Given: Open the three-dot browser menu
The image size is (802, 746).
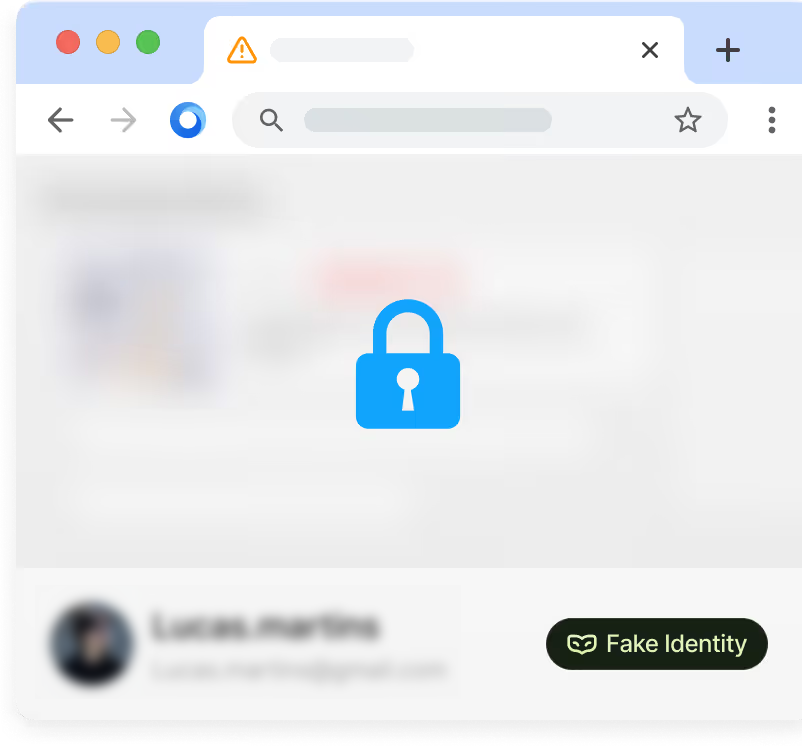Looking at the screenshot, I should [772, 120].
